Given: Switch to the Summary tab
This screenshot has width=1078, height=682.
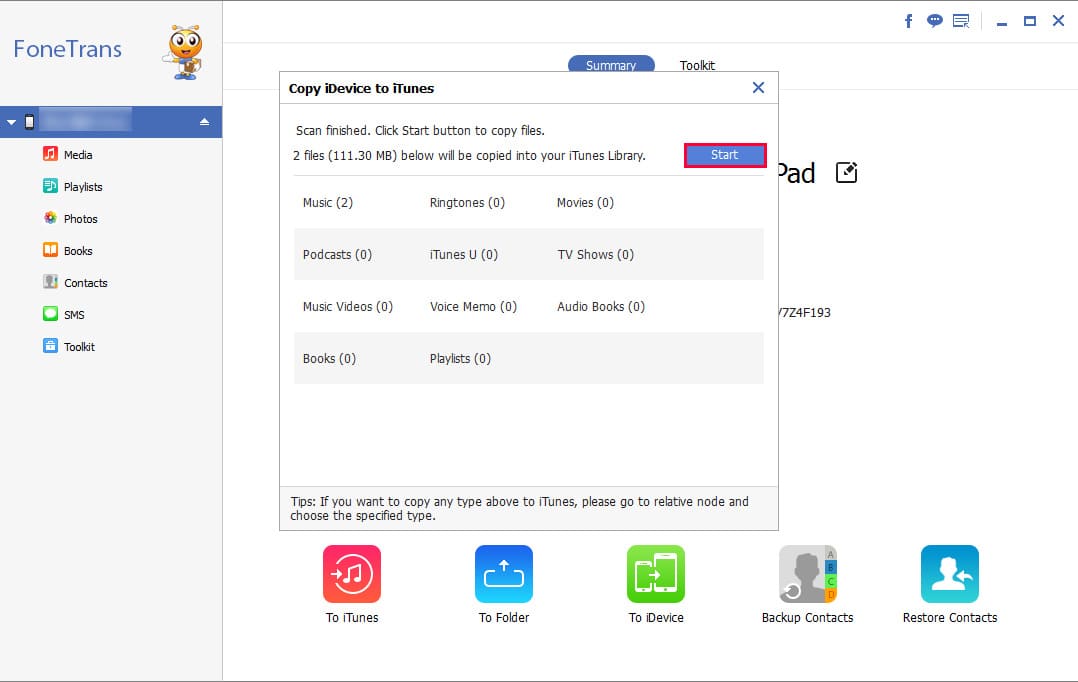Looking at the screenshot, I should tap(611, 65).
